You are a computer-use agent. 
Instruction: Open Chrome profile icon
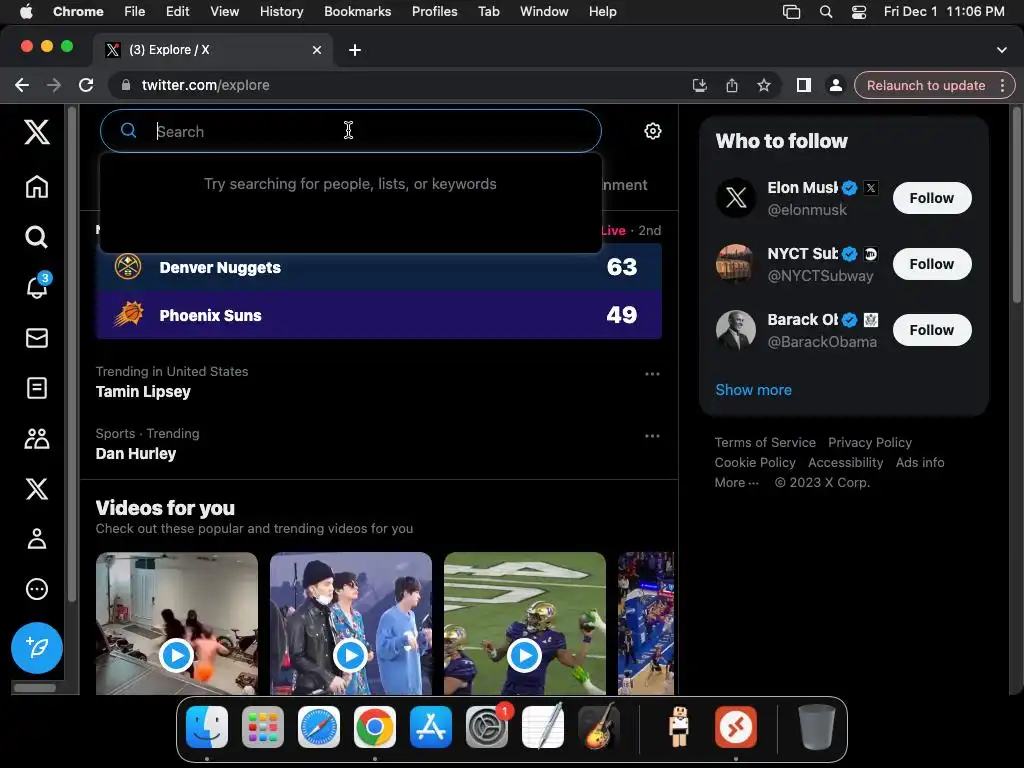(835, 86)
